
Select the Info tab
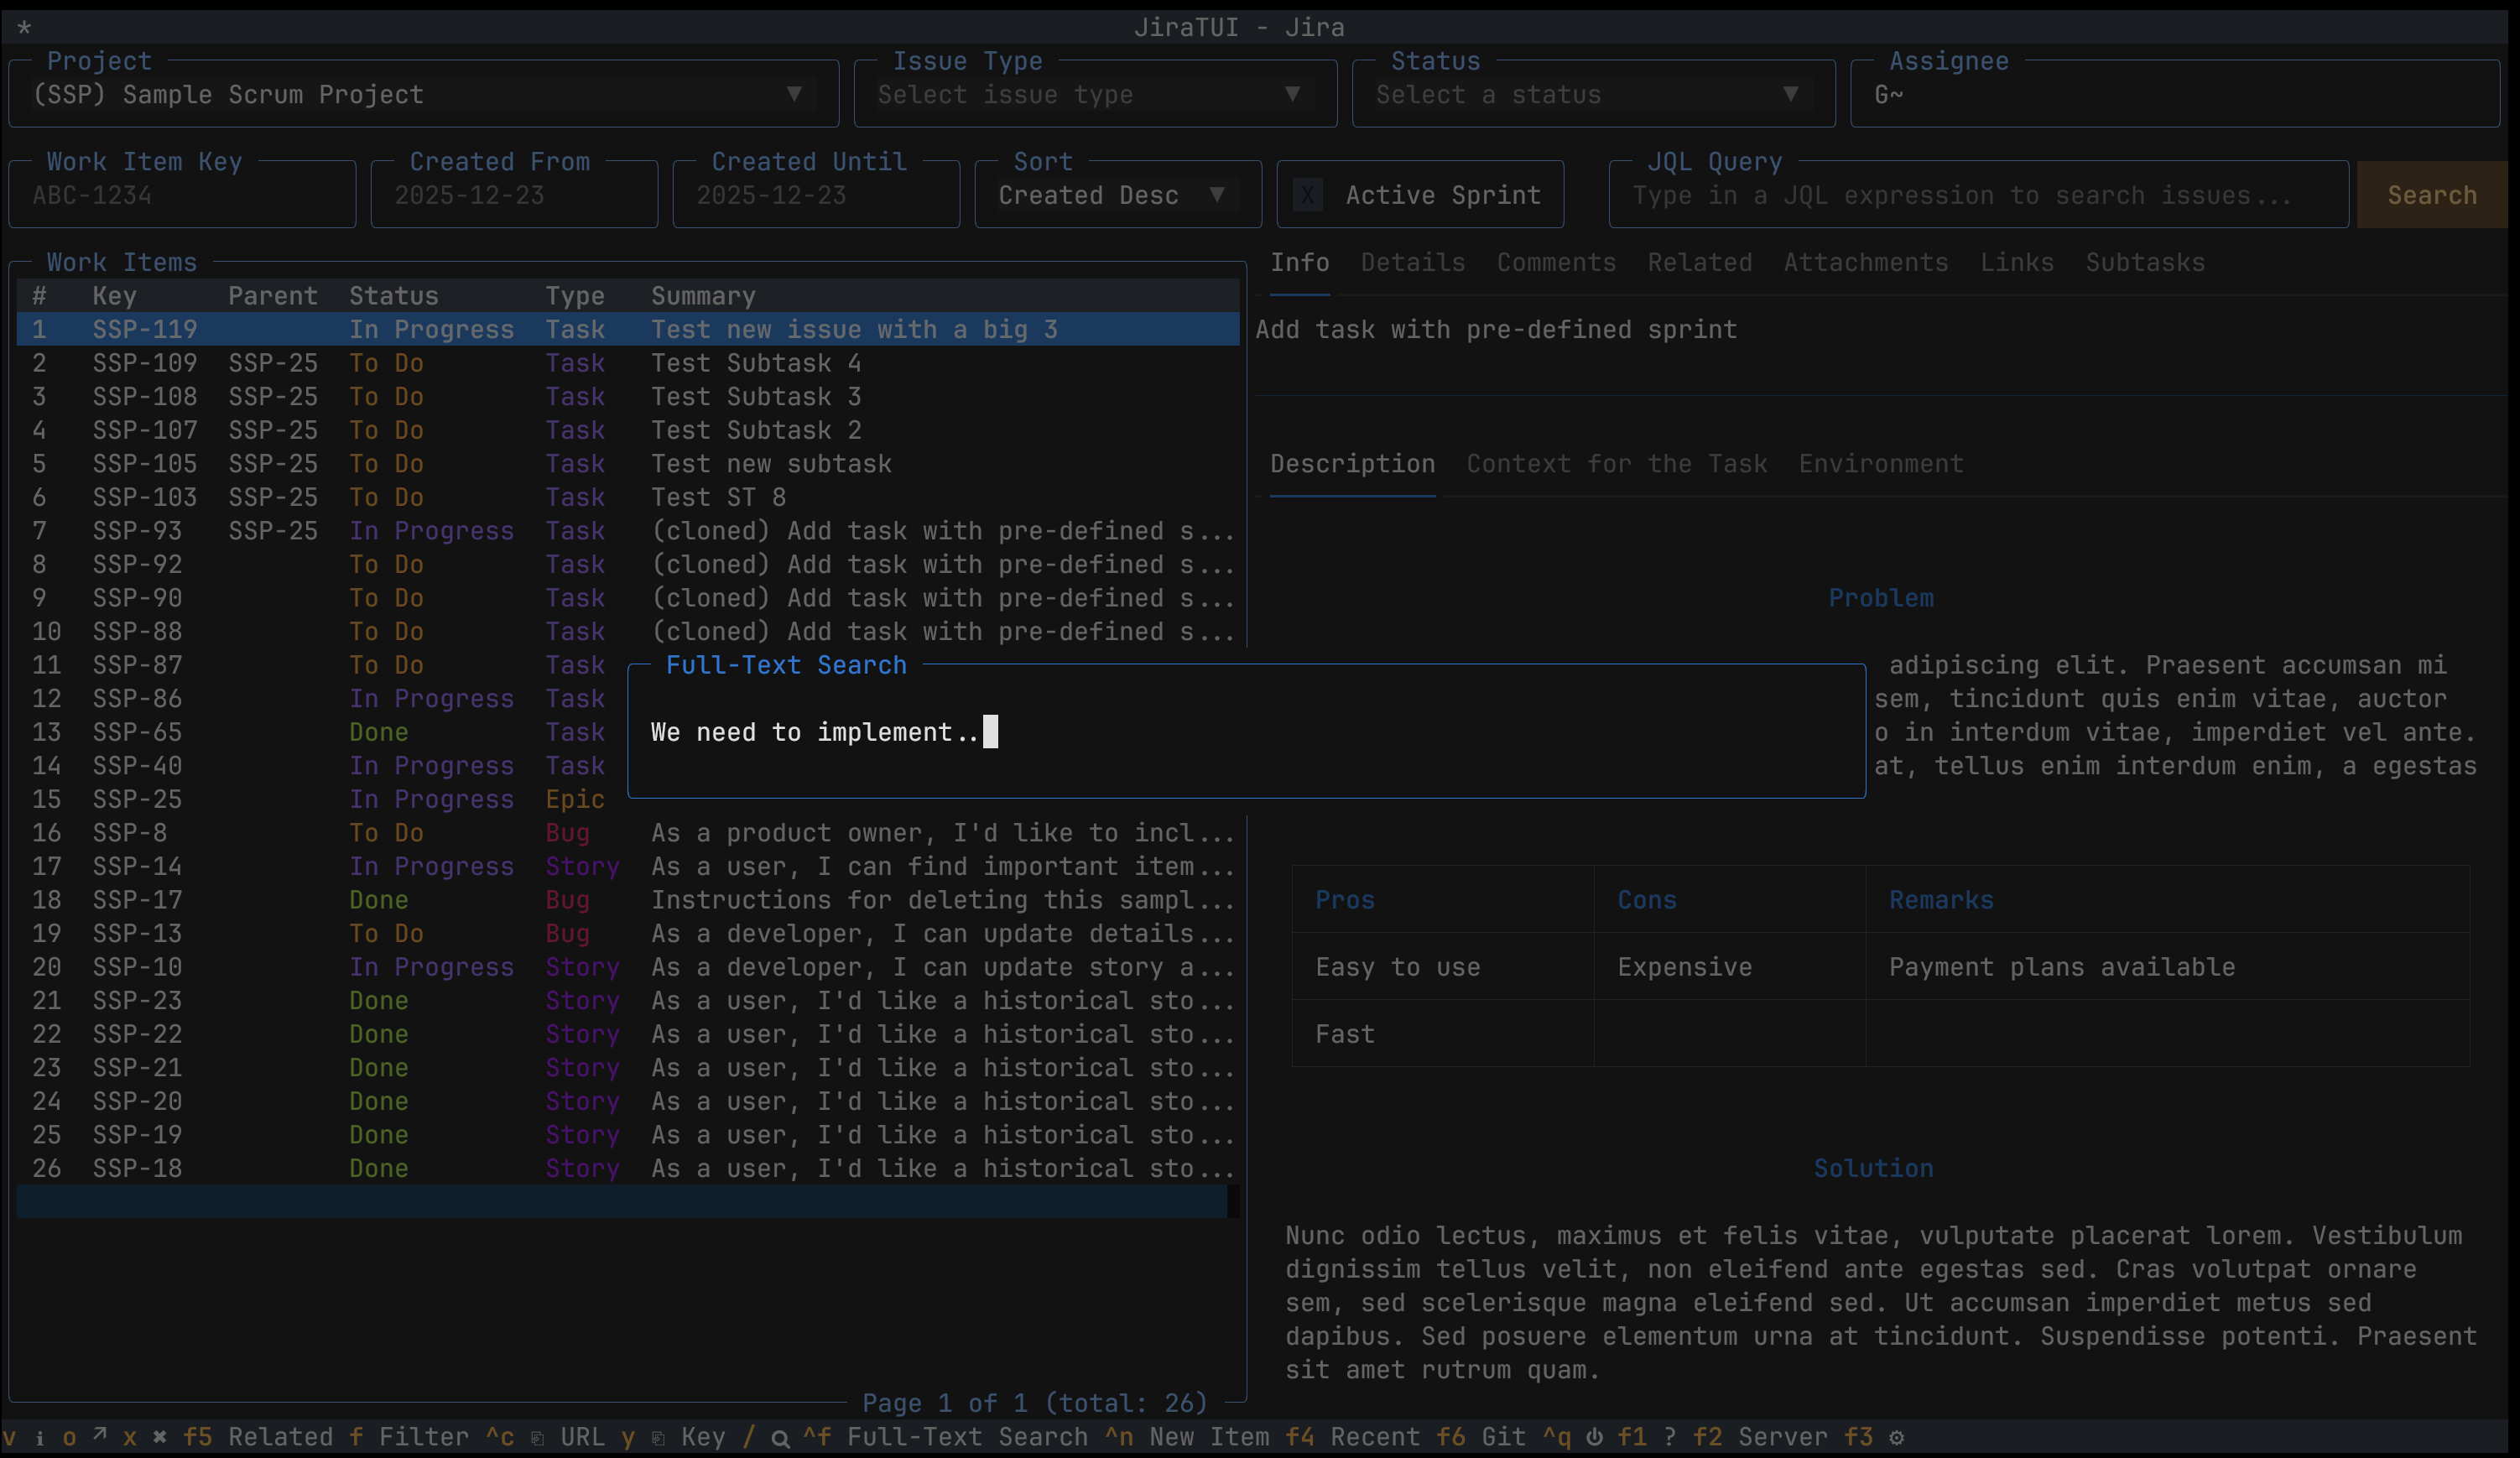1299,263
